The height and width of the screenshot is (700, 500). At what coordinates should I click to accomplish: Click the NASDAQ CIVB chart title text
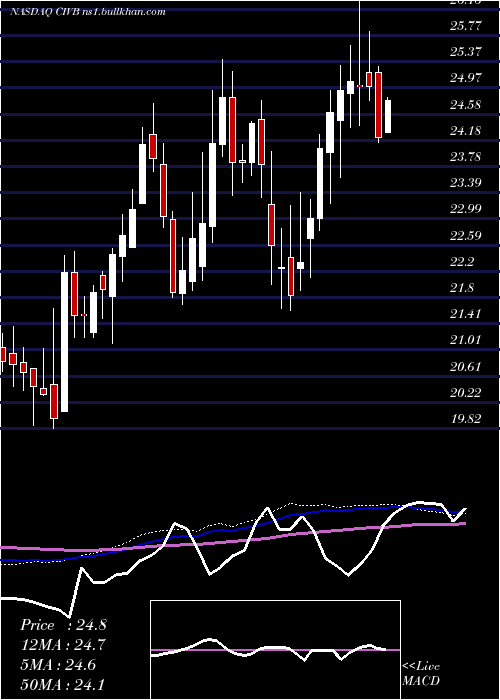[88, 12]
